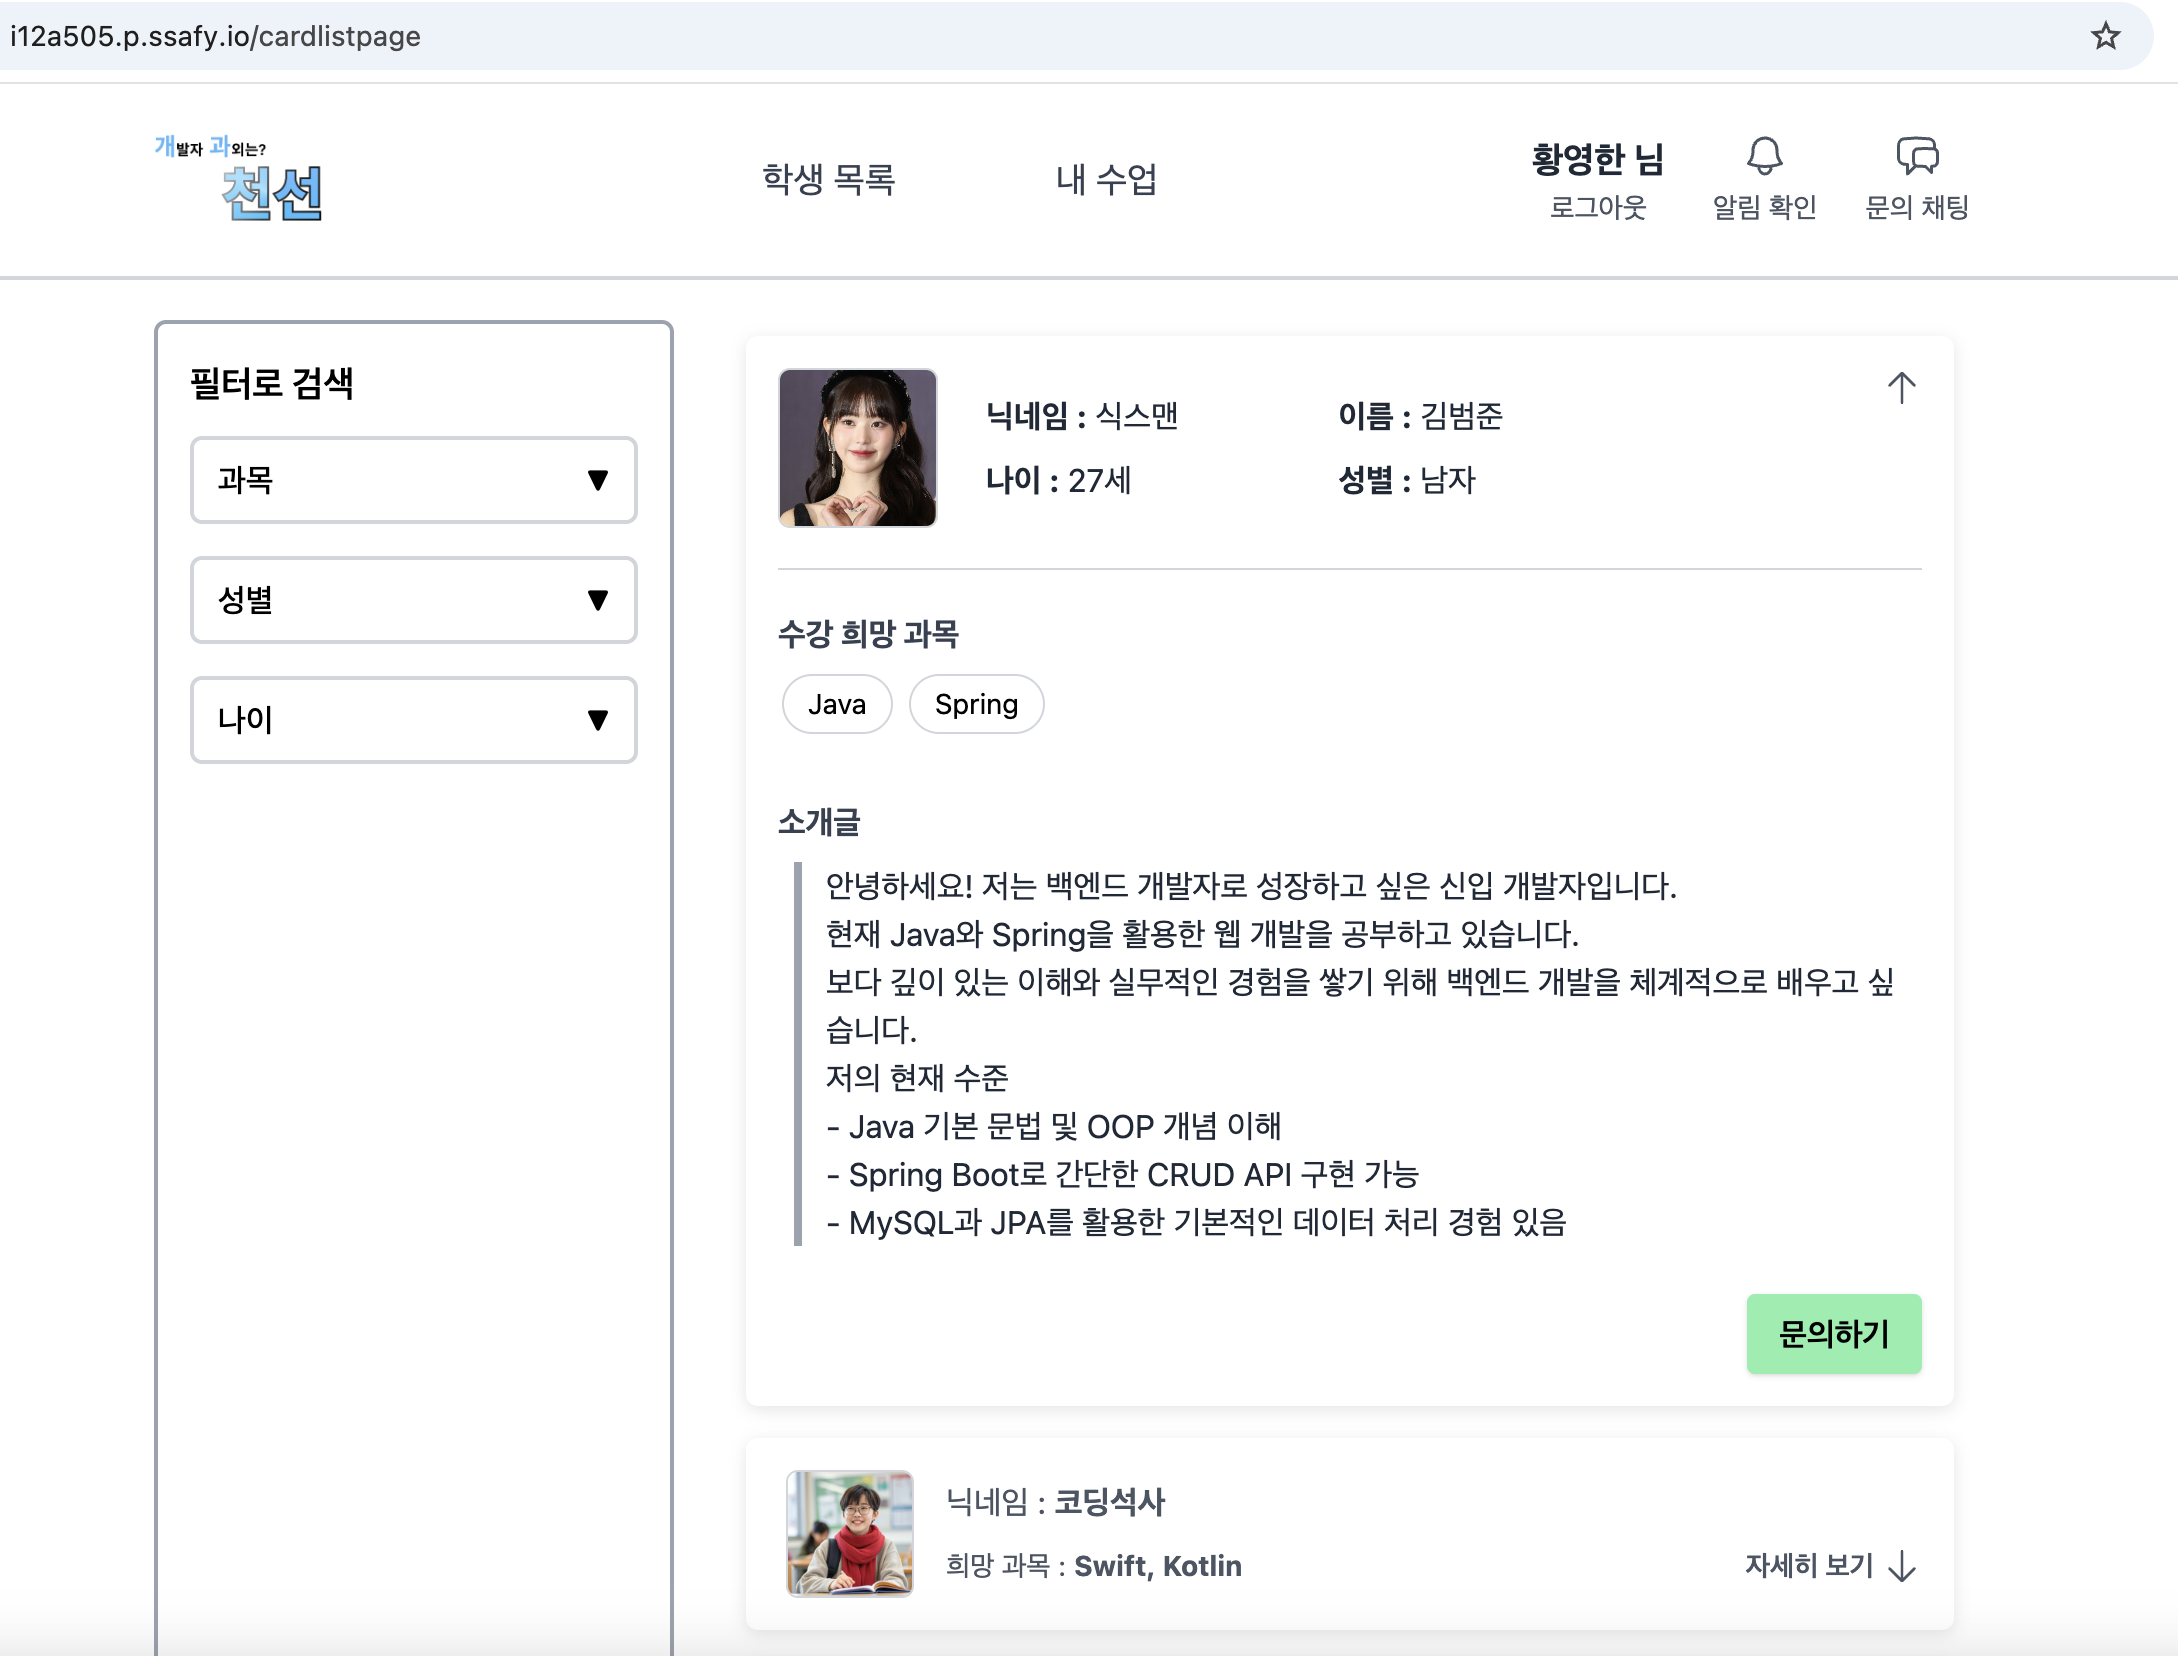Select the Spring subject tag

click(976, 704)
